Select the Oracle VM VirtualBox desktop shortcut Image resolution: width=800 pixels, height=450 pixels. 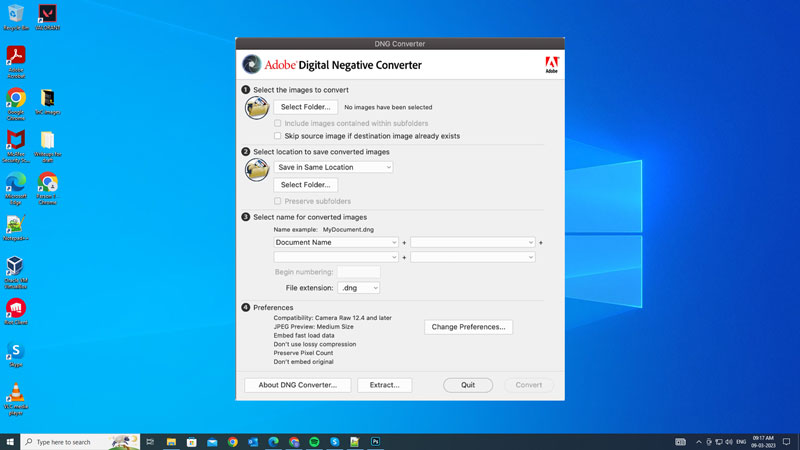tap(16, 272)
